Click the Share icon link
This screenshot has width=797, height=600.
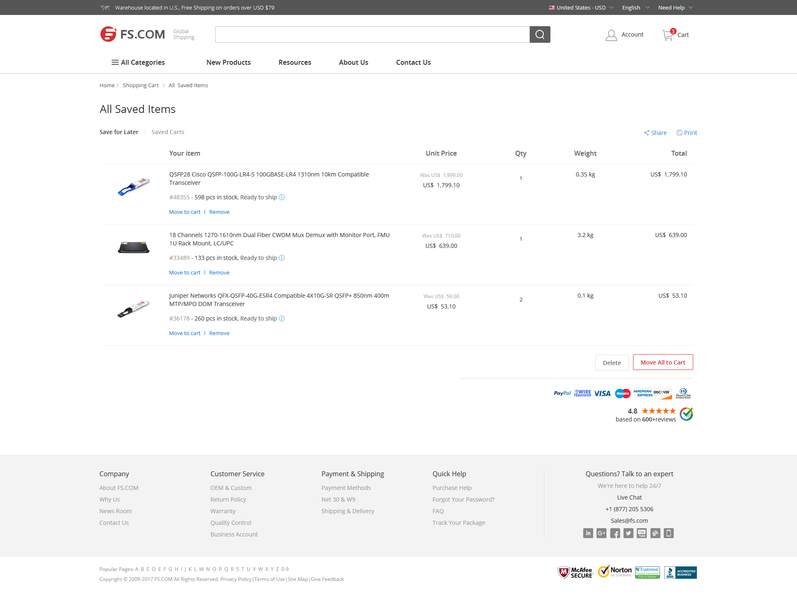click(x=655, y=133)
